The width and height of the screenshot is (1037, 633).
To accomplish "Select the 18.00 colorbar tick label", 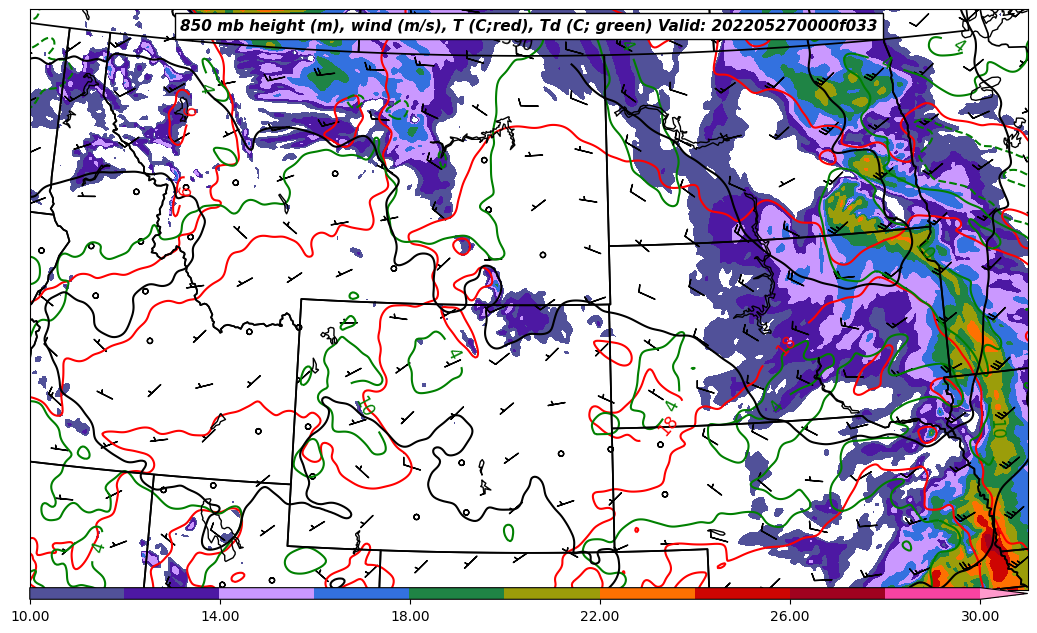I will 410,615.
